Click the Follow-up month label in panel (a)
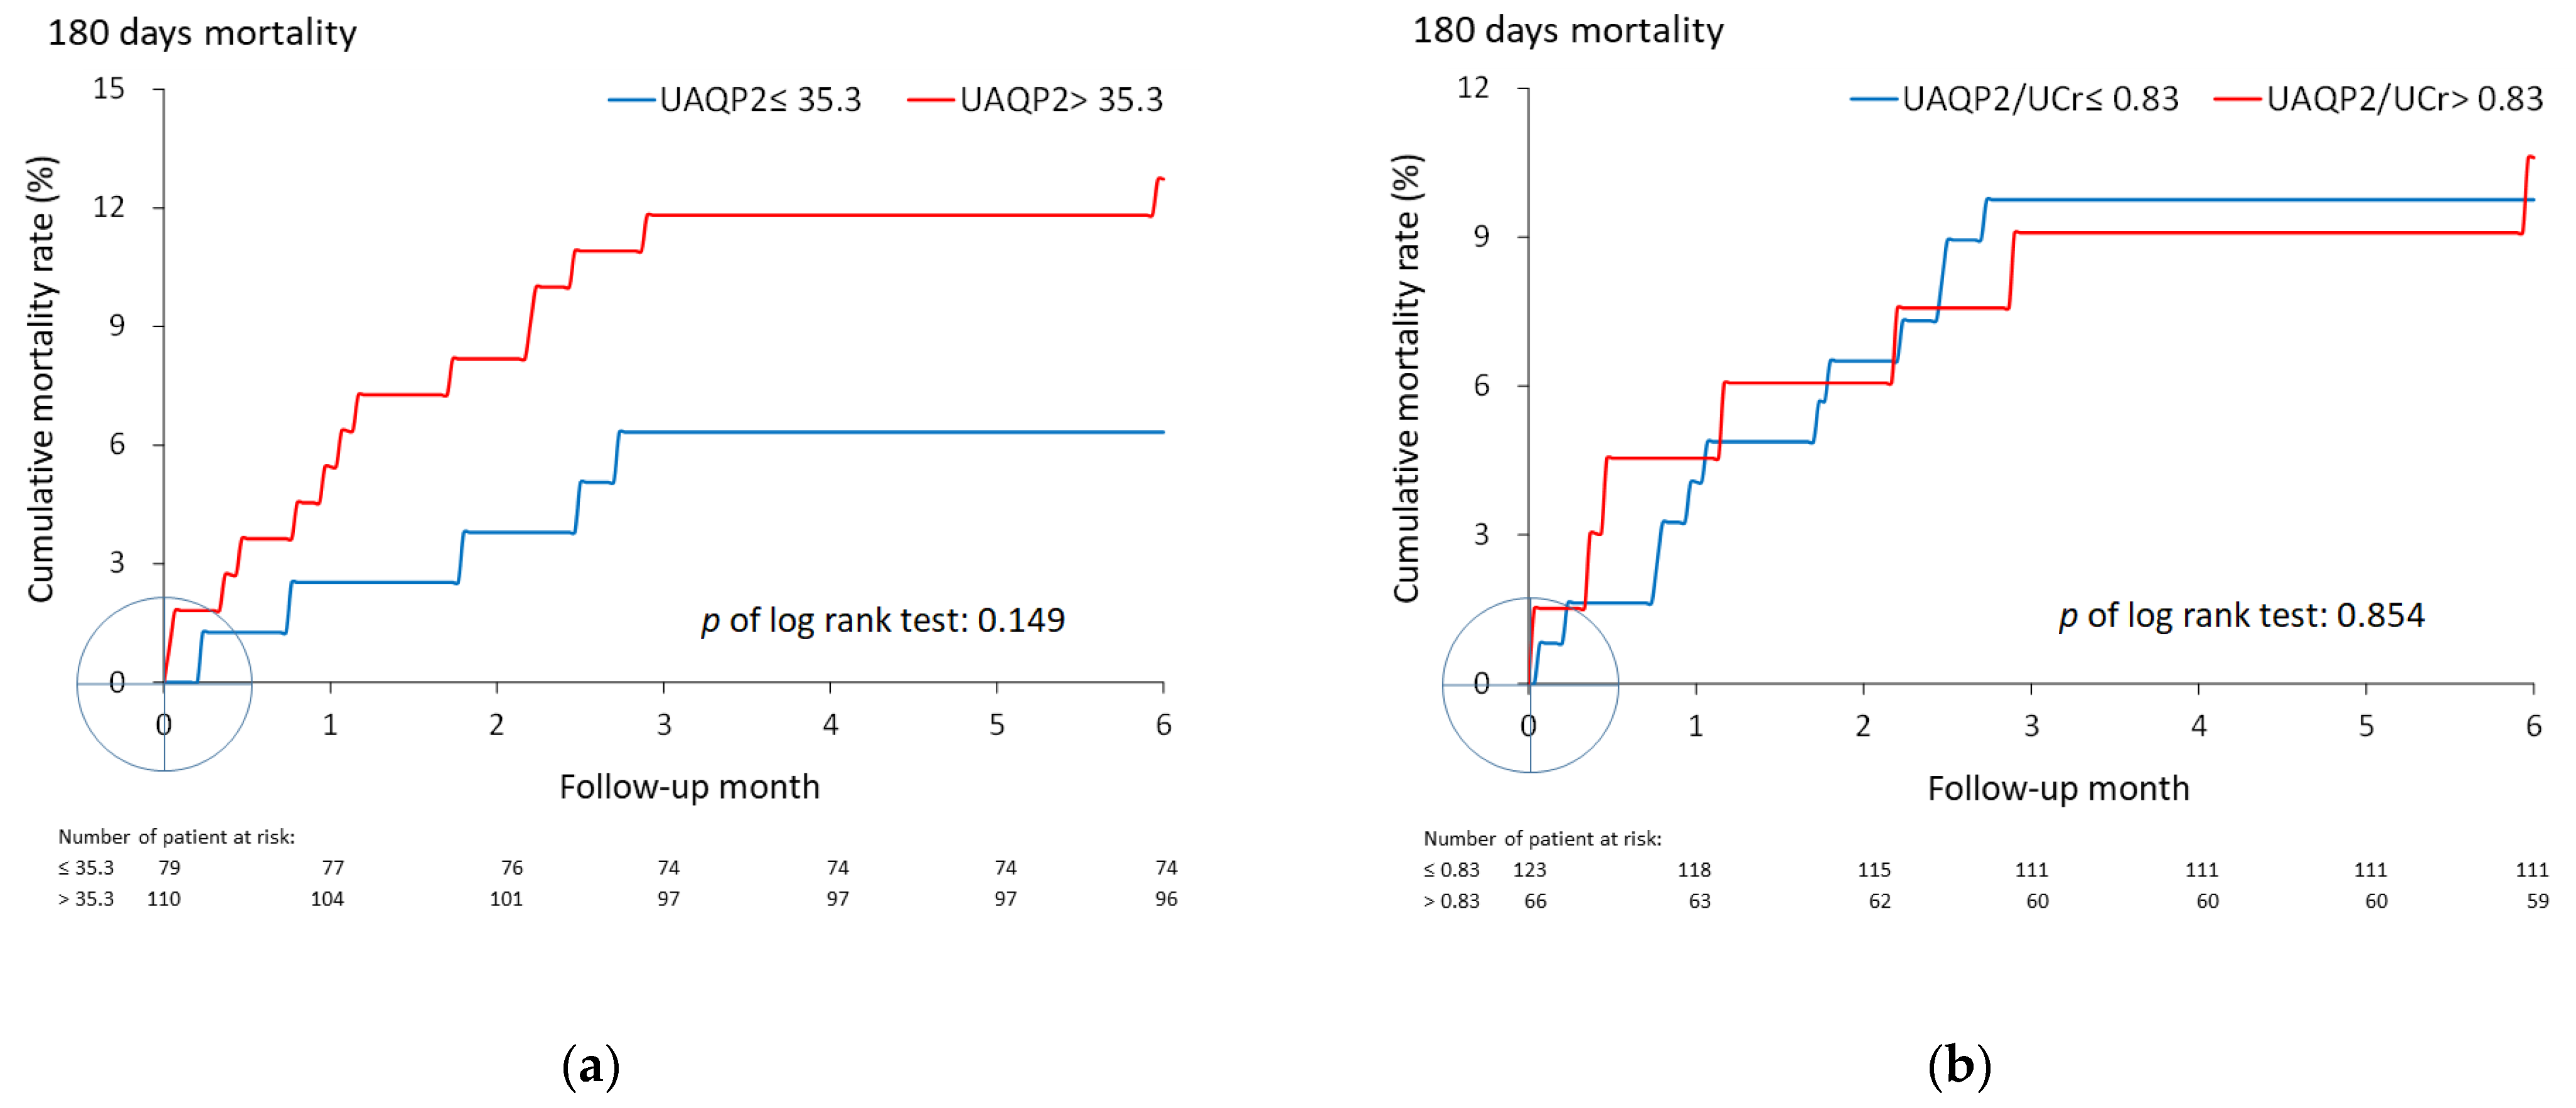Image resolution: width=2576 pixels, height=1108 pixels. 689,787
